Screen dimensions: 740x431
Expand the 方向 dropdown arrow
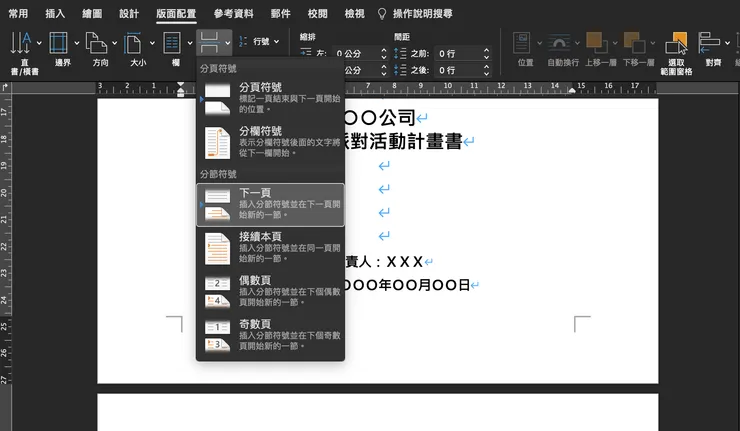[x=115, y=43]
